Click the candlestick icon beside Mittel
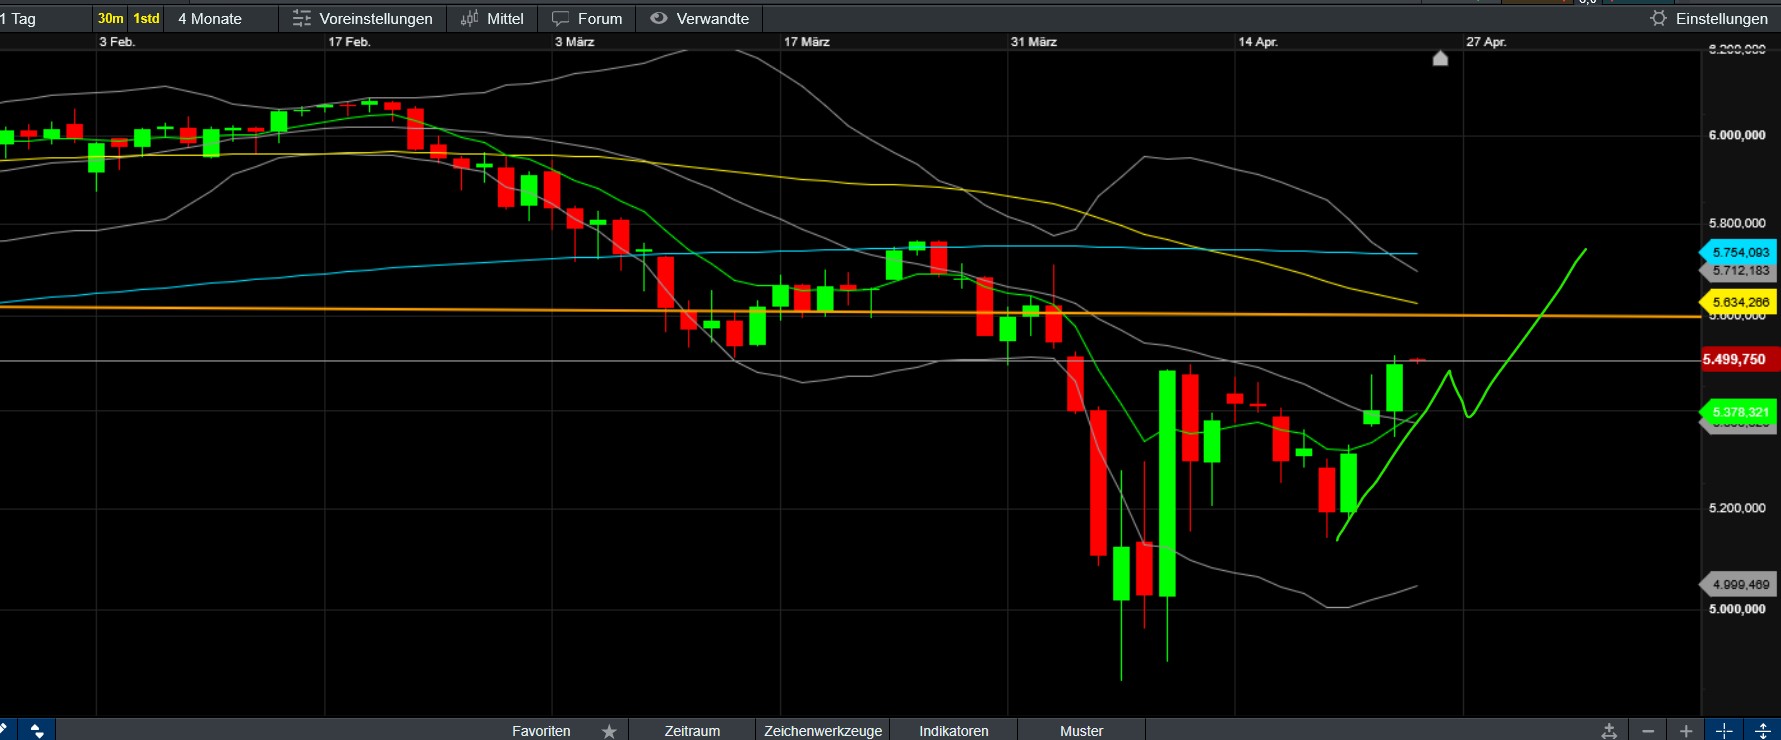Image resolution: width=1781 pixels, height=740 pixels. click(469, 18)
